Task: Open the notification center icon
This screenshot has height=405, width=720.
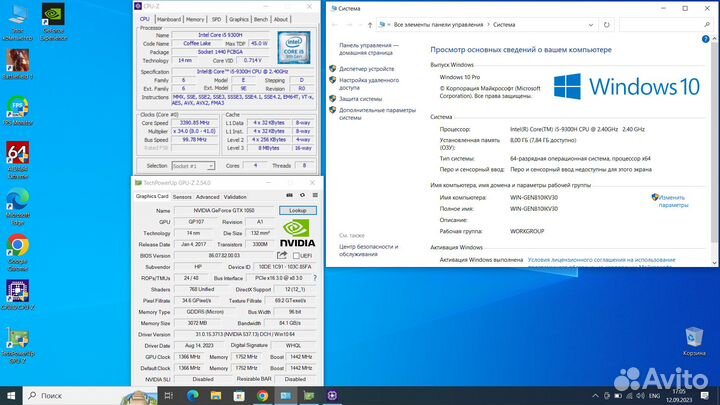Action: click(x=705, y=395)
